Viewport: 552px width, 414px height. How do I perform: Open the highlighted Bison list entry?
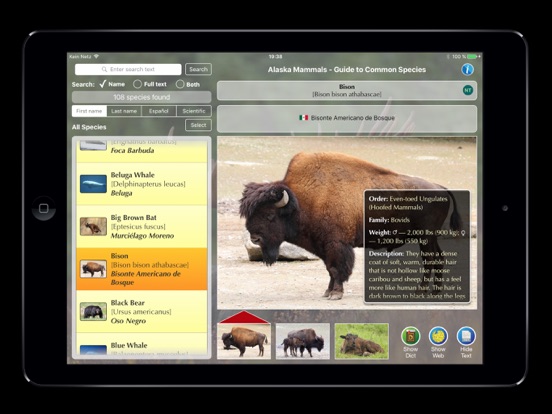[142, 269]
